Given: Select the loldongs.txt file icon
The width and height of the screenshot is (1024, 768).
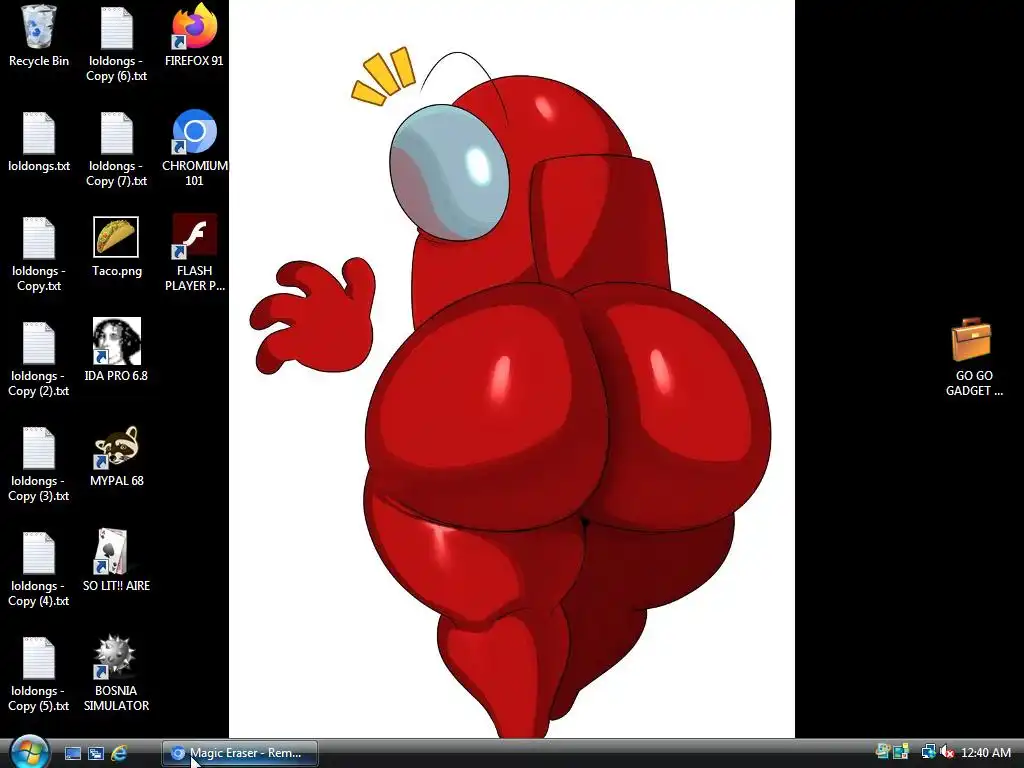Looking at the screenshot, I should [x=39, y=142].
